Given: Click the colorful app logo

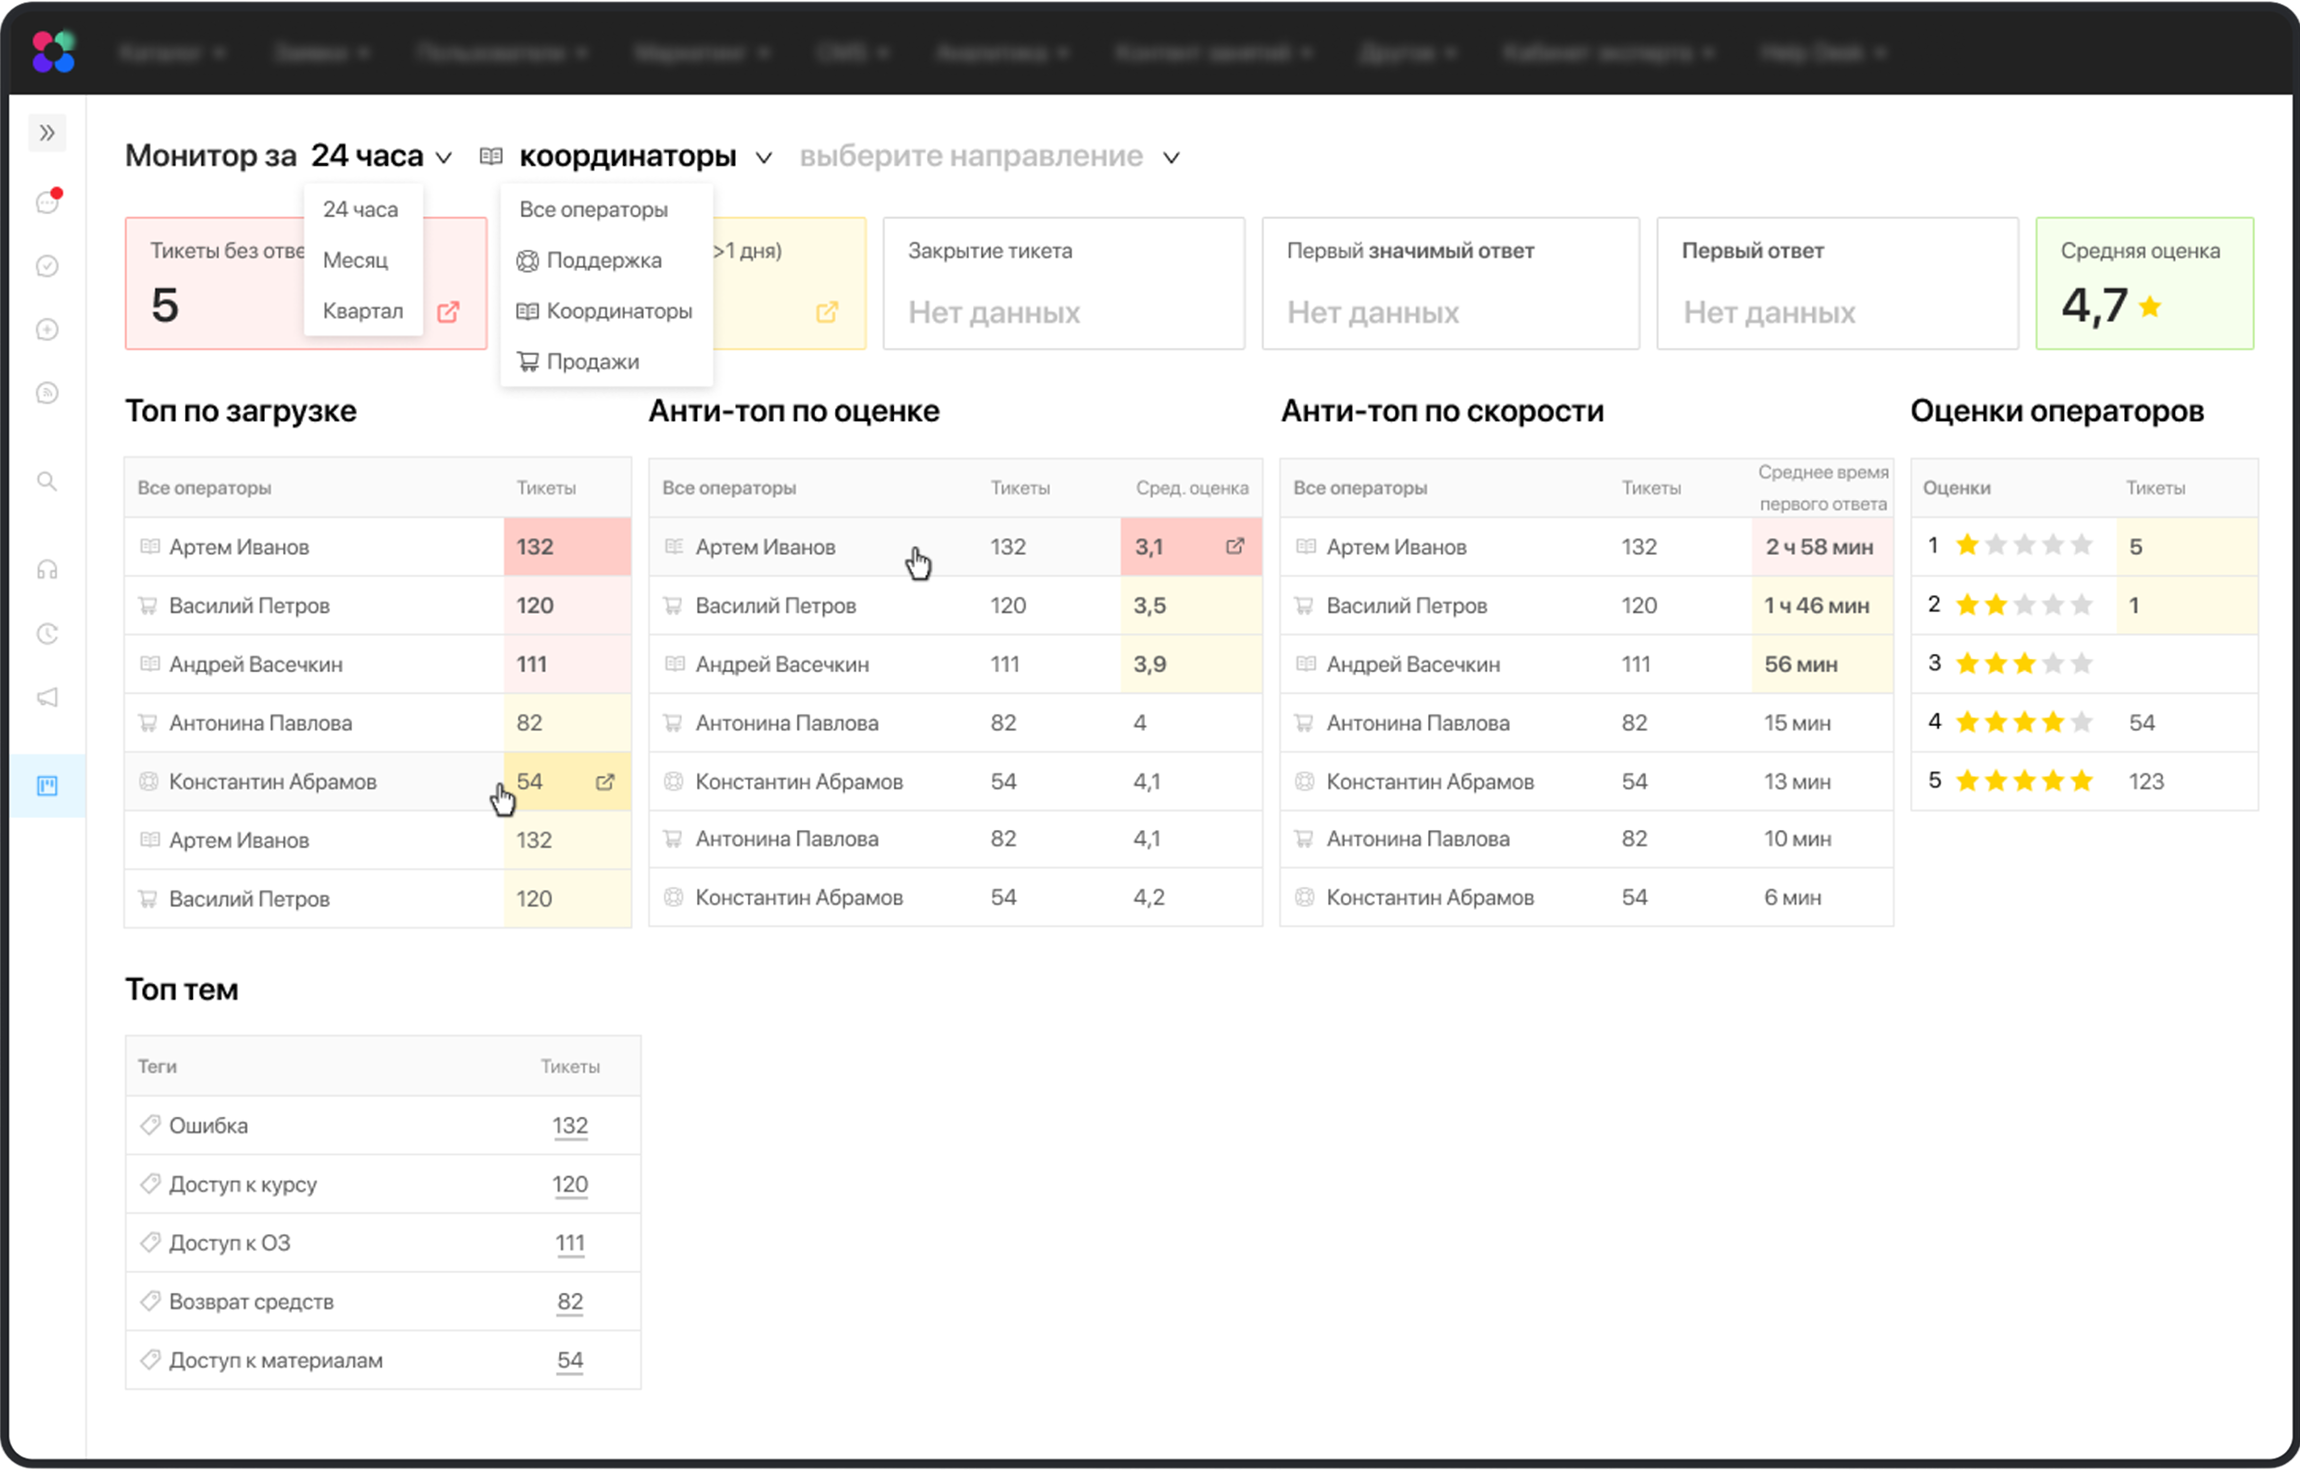Looking at the screenshot, I should point(53,51).
